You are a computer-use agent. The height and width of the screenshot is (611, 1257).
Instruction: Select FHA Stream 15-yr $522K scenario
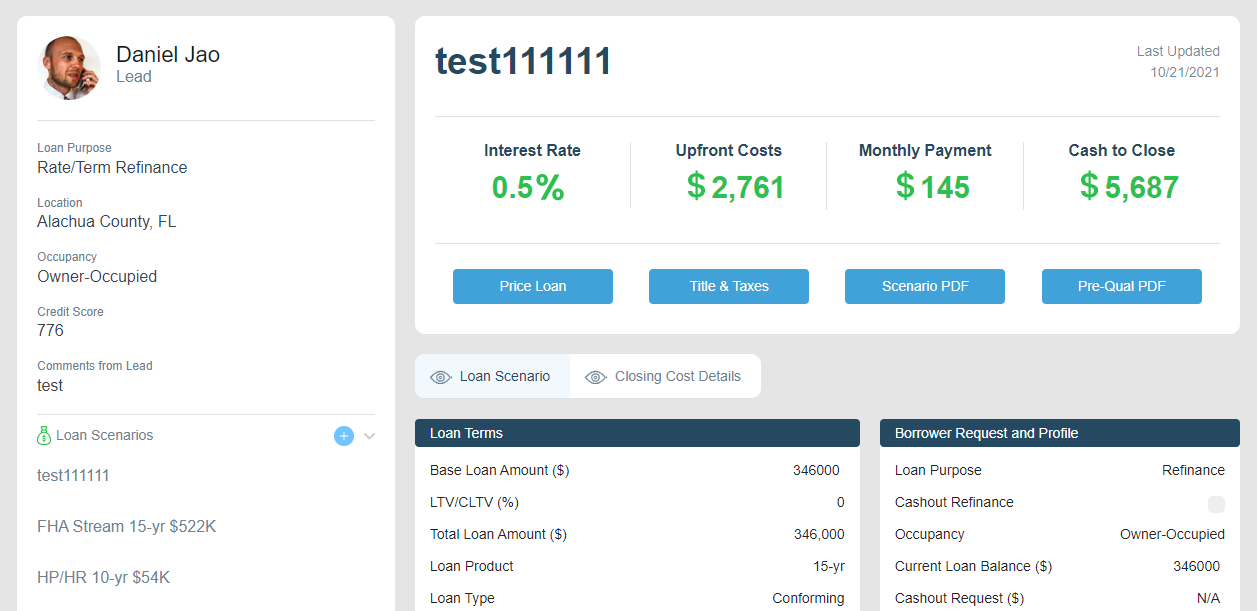coord(126,526)
